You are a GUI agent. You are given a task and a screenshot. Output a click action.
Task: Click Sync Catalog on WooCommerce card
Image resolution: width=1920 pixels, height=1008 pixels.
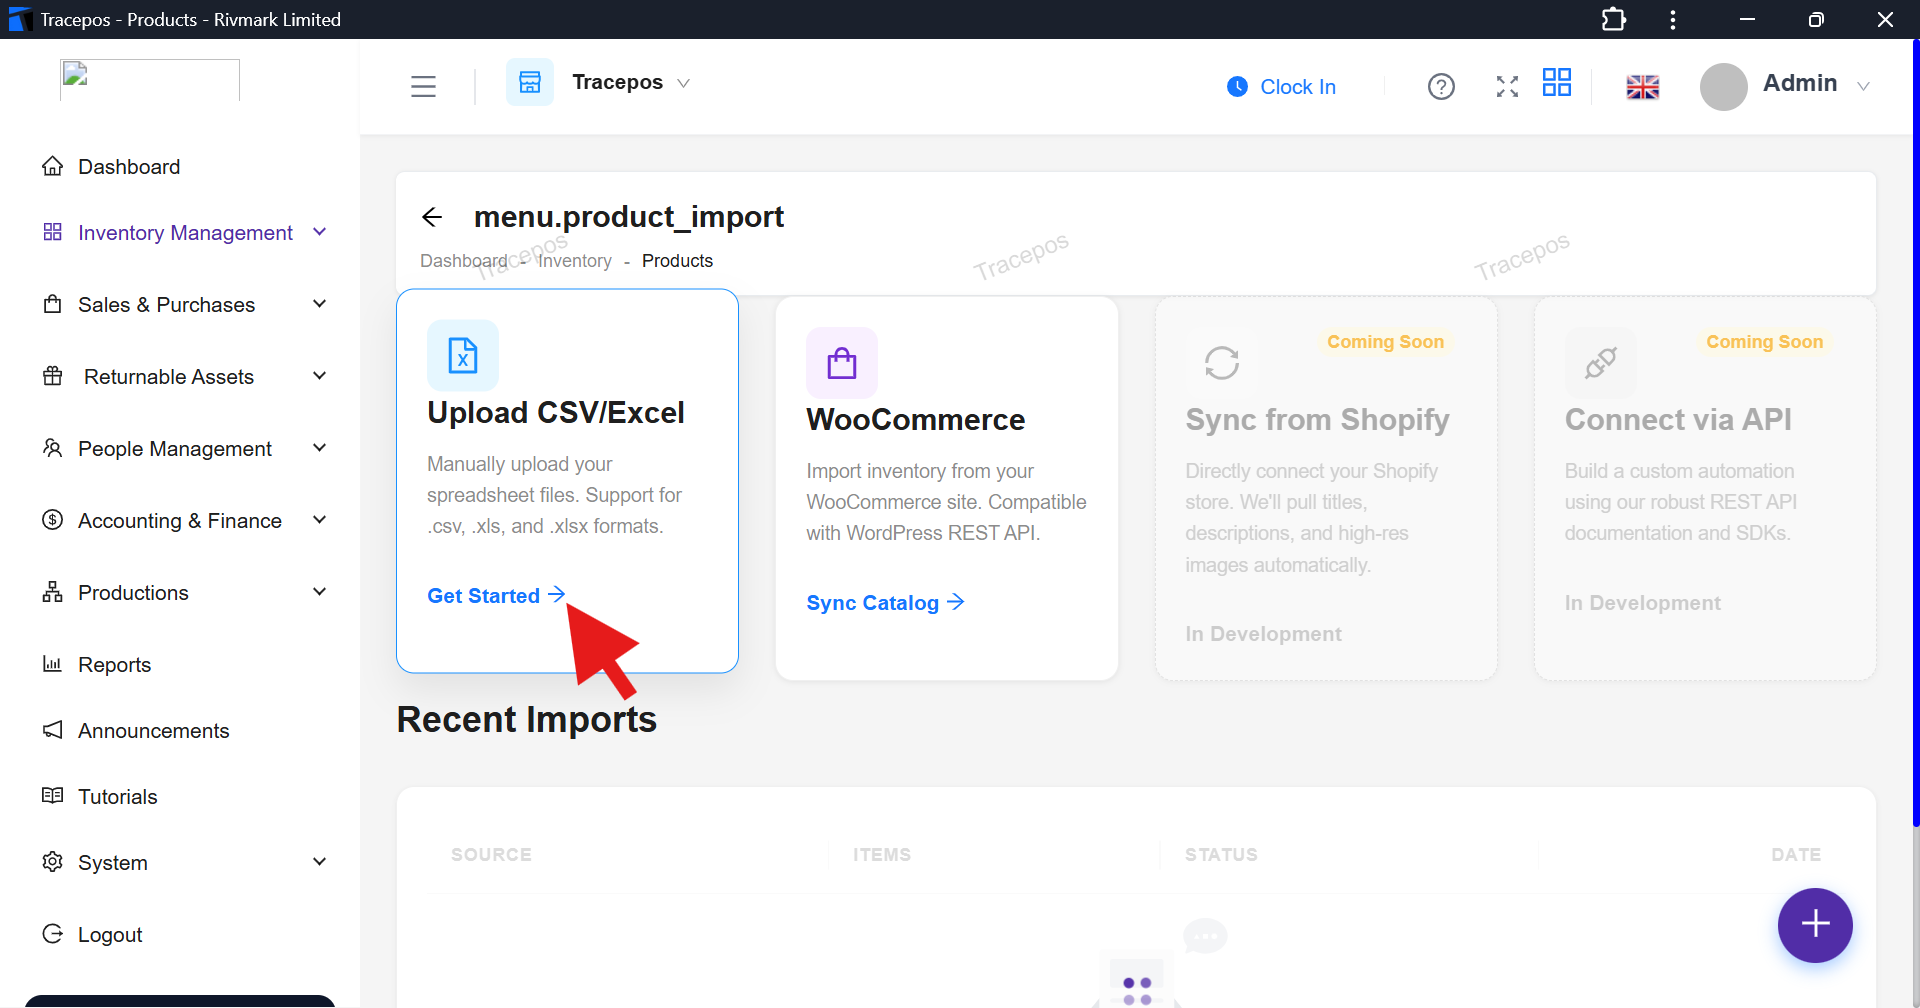click(x=885, y=603)
